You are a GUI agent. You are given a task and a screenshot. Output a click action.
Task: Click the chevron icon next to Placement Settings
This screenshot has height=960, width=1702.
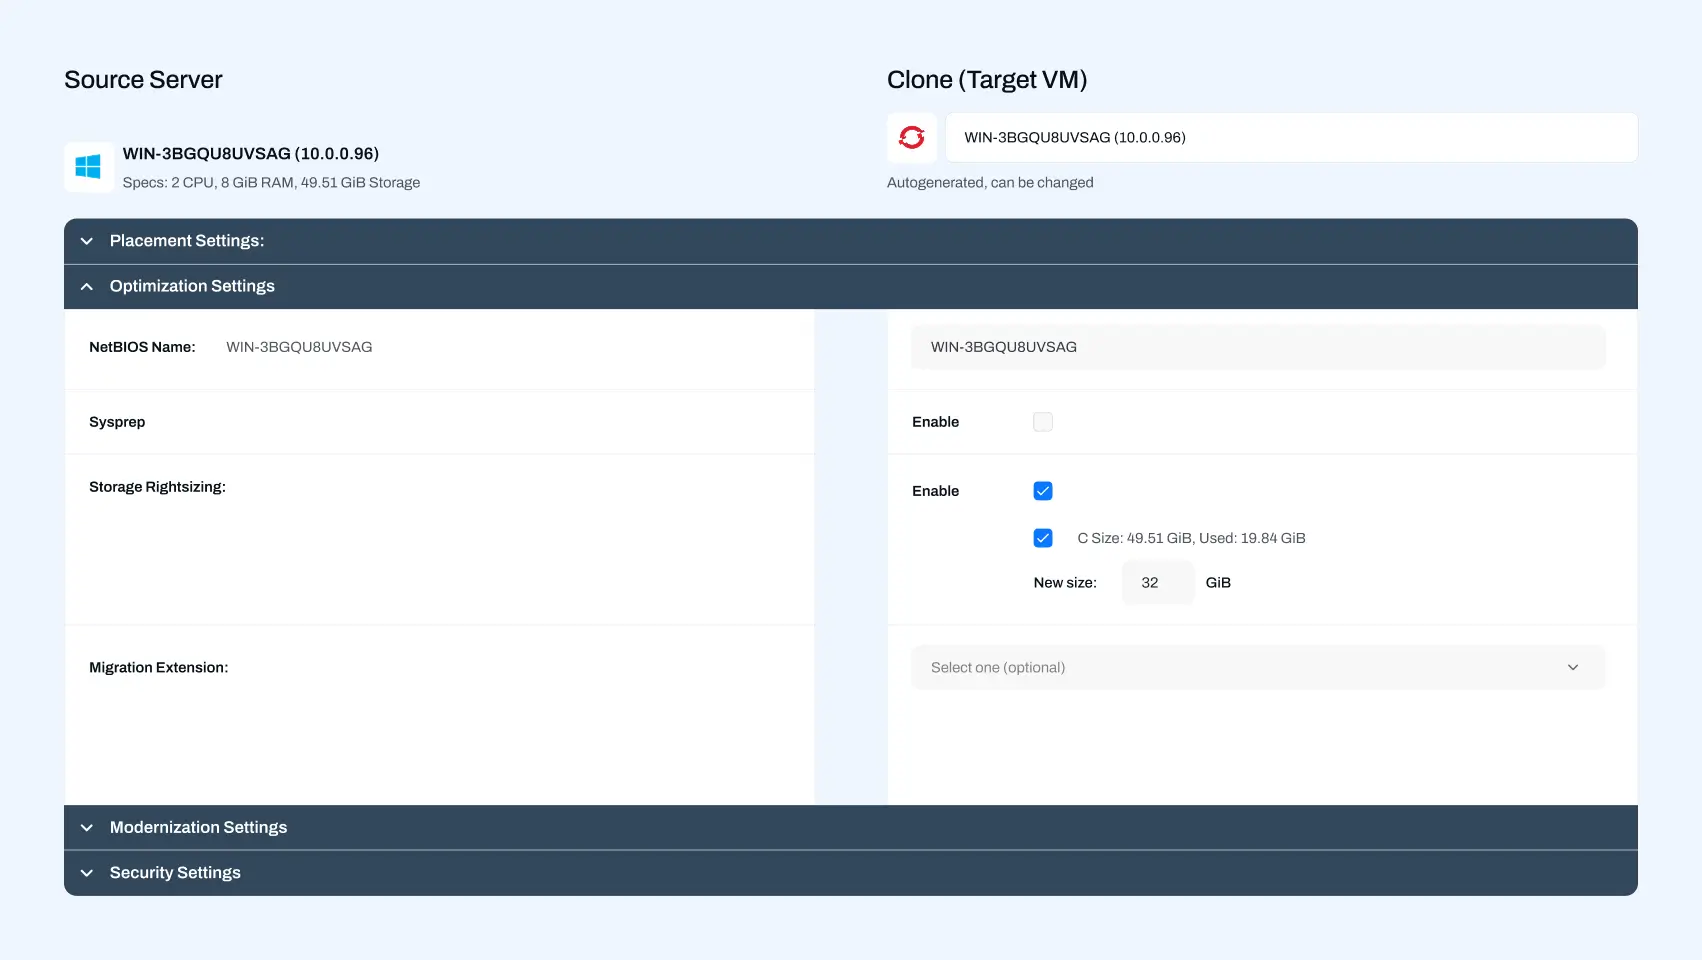[x=87, y=241]
